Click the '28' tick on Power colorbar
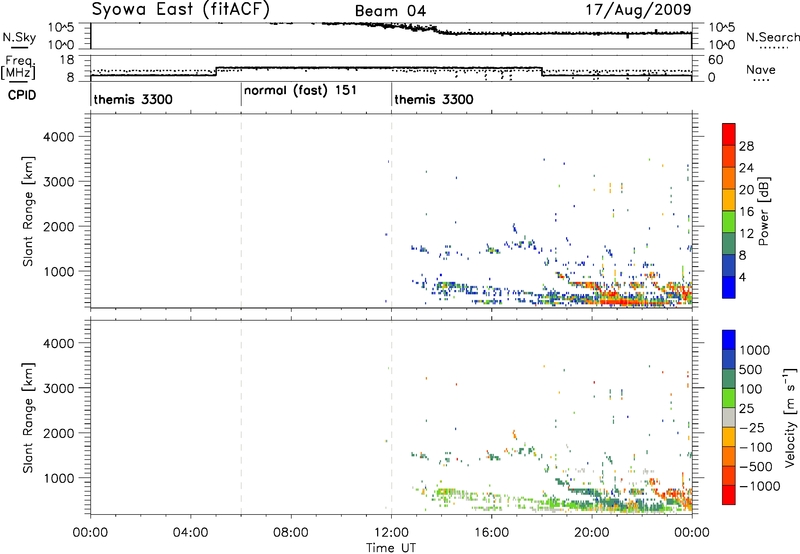The width and height of the screenshot is (800, 554). click(x=746, y=146)
